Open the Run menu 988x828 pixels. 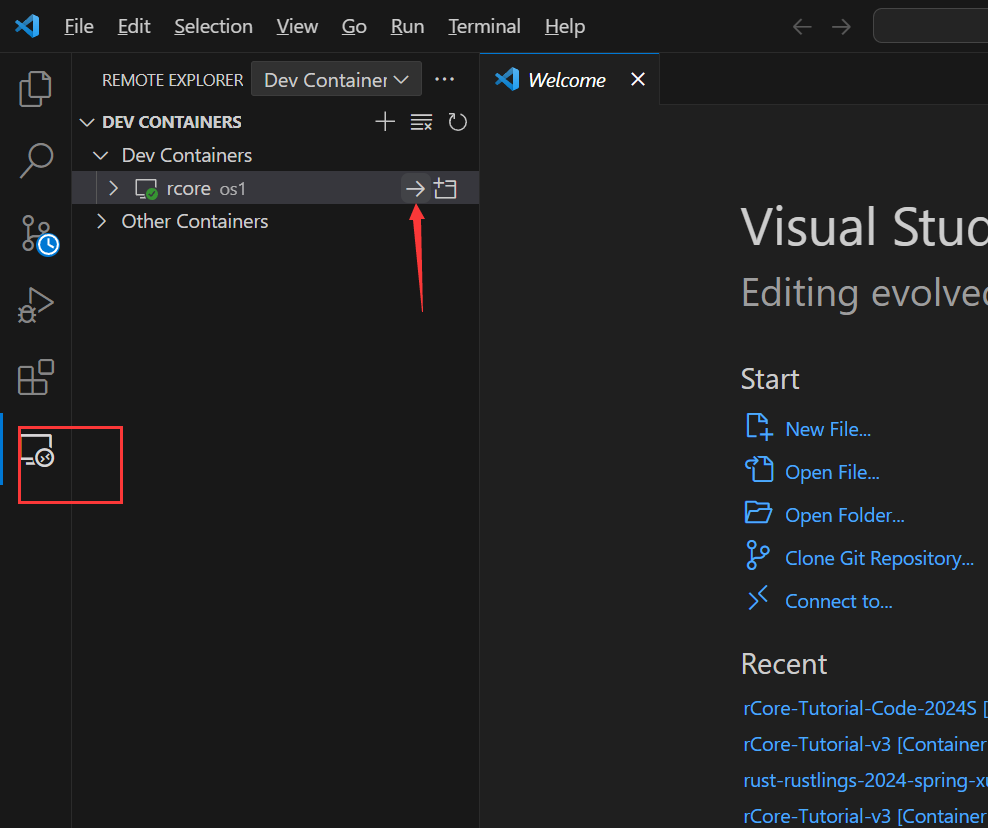tap(407, 26)
